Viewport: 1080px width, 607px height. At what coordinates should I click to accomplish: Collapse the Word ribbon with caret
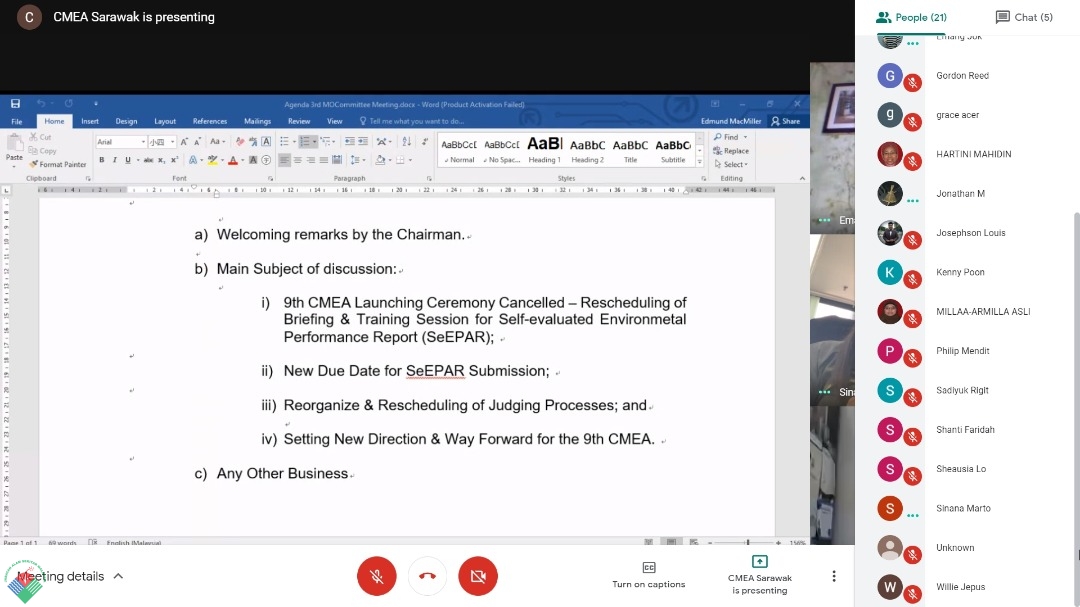tap(802, 178)
